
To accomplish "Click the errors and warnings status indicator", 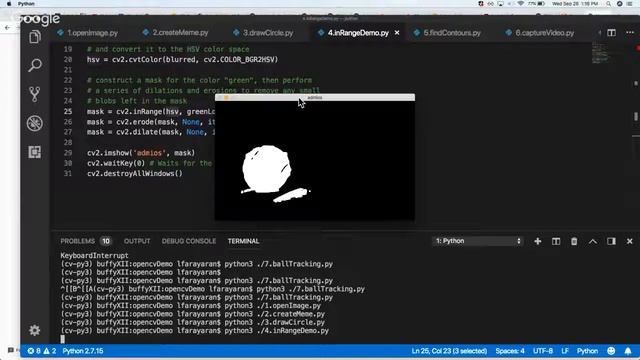I will click(x=42, y=351).
